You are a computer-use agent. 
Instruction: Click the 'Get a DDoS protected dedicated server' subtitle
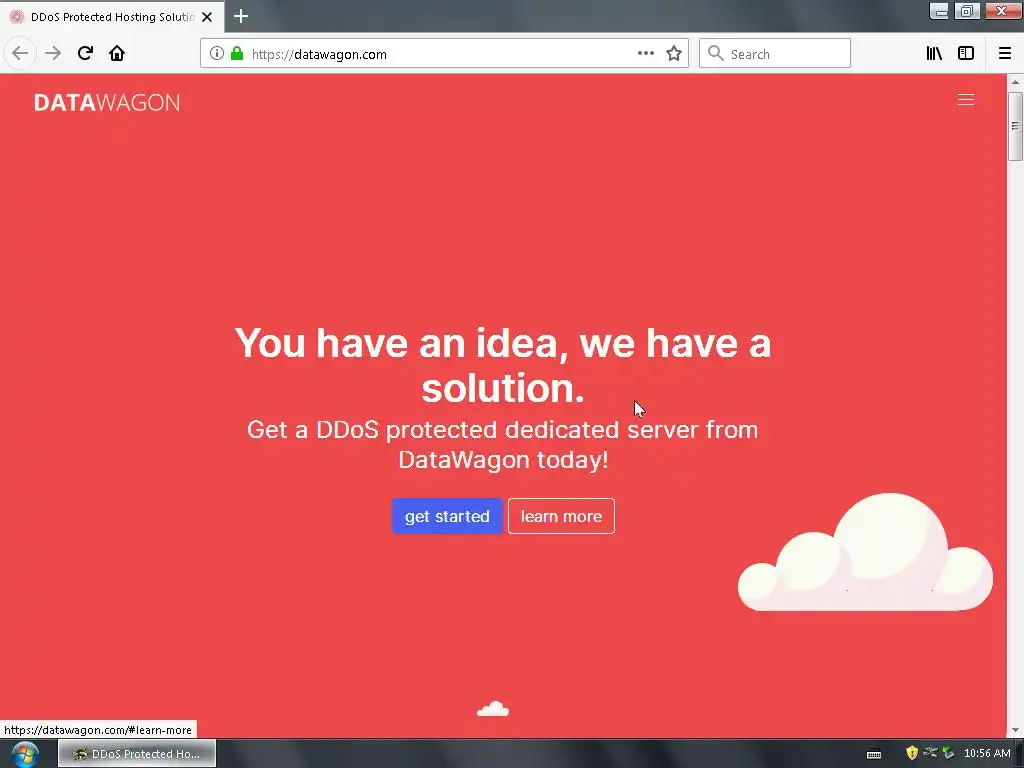pos(503,444)
